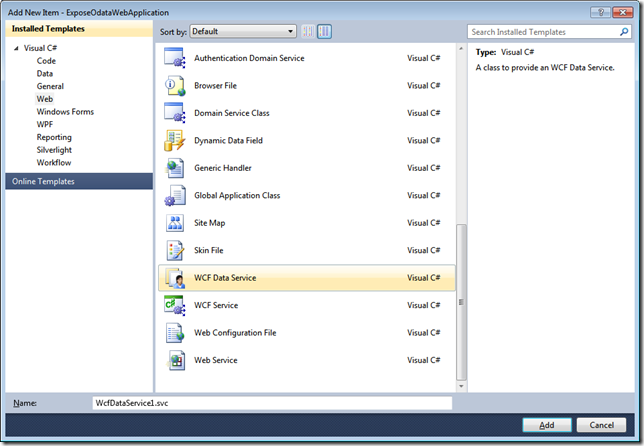Select the Site Map template icon
This screenshot has width=644, height=446.
[x=175, y=223]
